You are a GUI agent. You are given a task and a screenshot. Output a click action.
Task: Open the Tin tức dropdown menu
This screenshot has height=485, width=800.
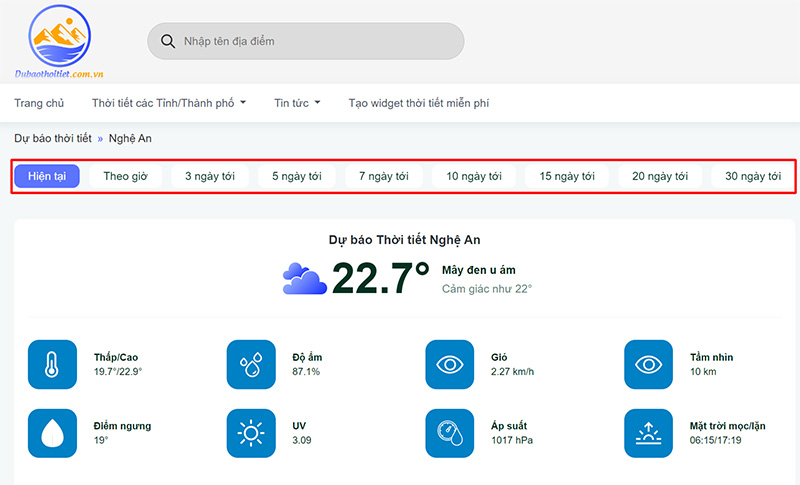coord(297,103)
